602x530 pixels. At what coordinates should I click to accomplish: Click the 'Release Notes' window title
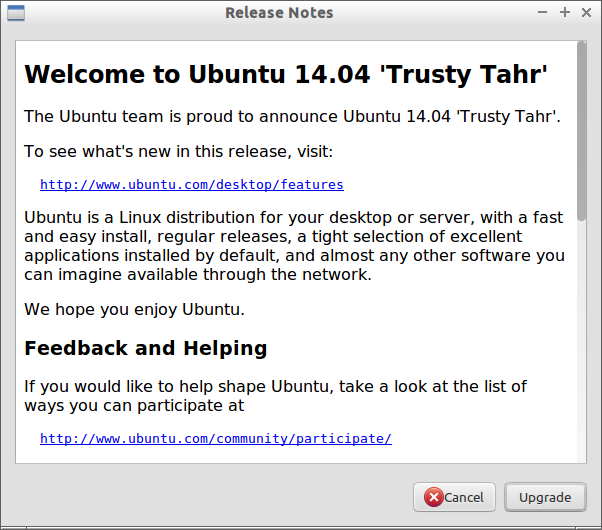279,13
